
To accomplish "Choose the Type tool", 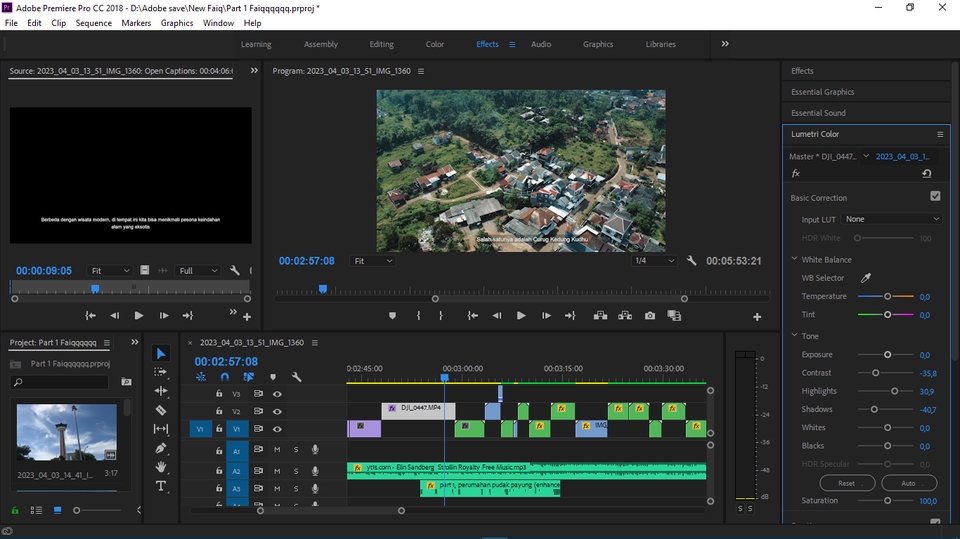I will pyautogui.click(x=161, y=486).
